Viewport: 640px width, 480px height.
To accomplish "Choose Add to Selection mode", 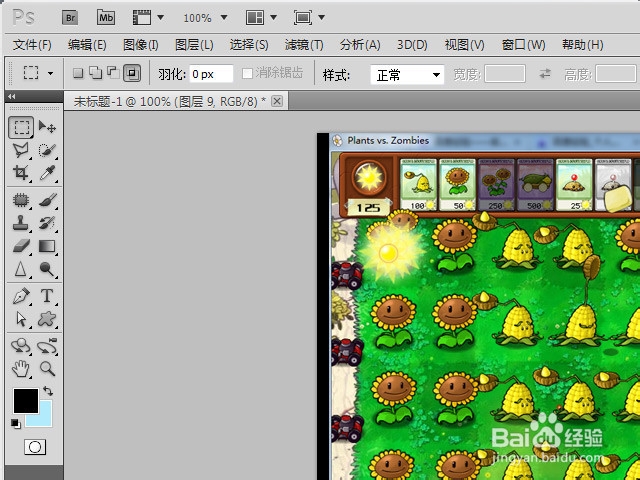I will [96, 73].
